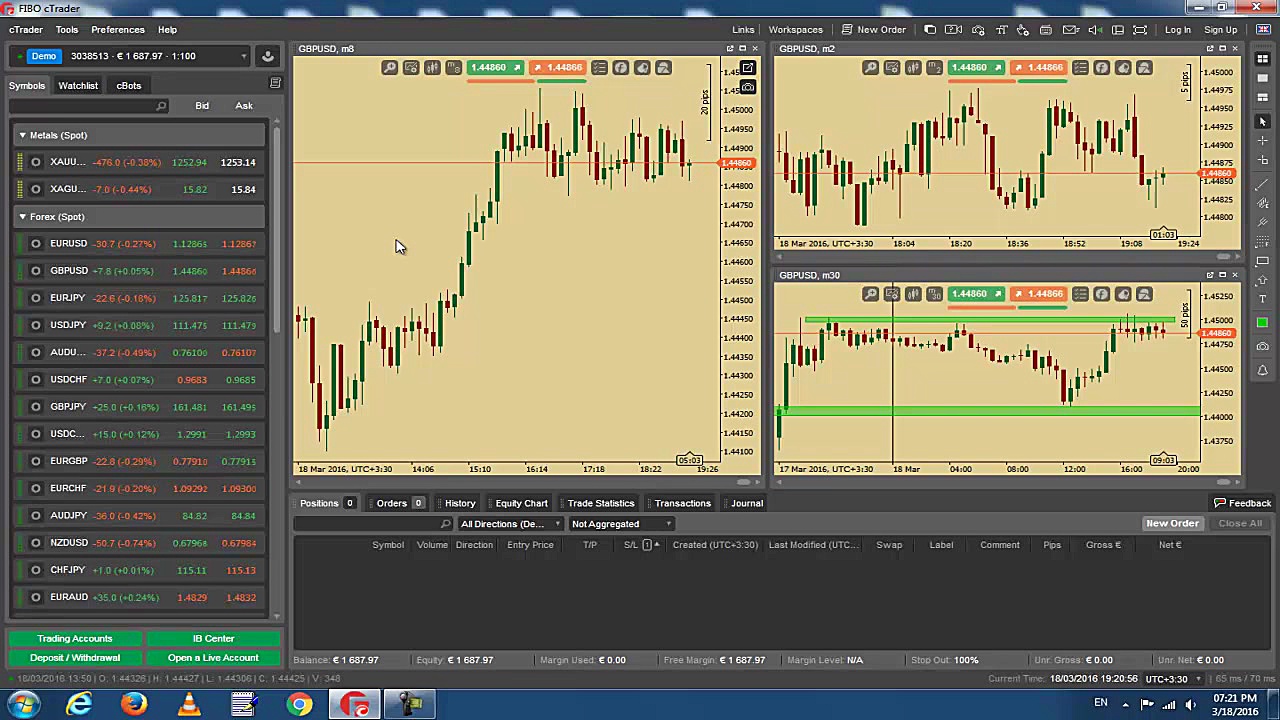Select the cursor pointer tool
The width and height of the screenshot is (1280, 720).
pos(1262,121)
